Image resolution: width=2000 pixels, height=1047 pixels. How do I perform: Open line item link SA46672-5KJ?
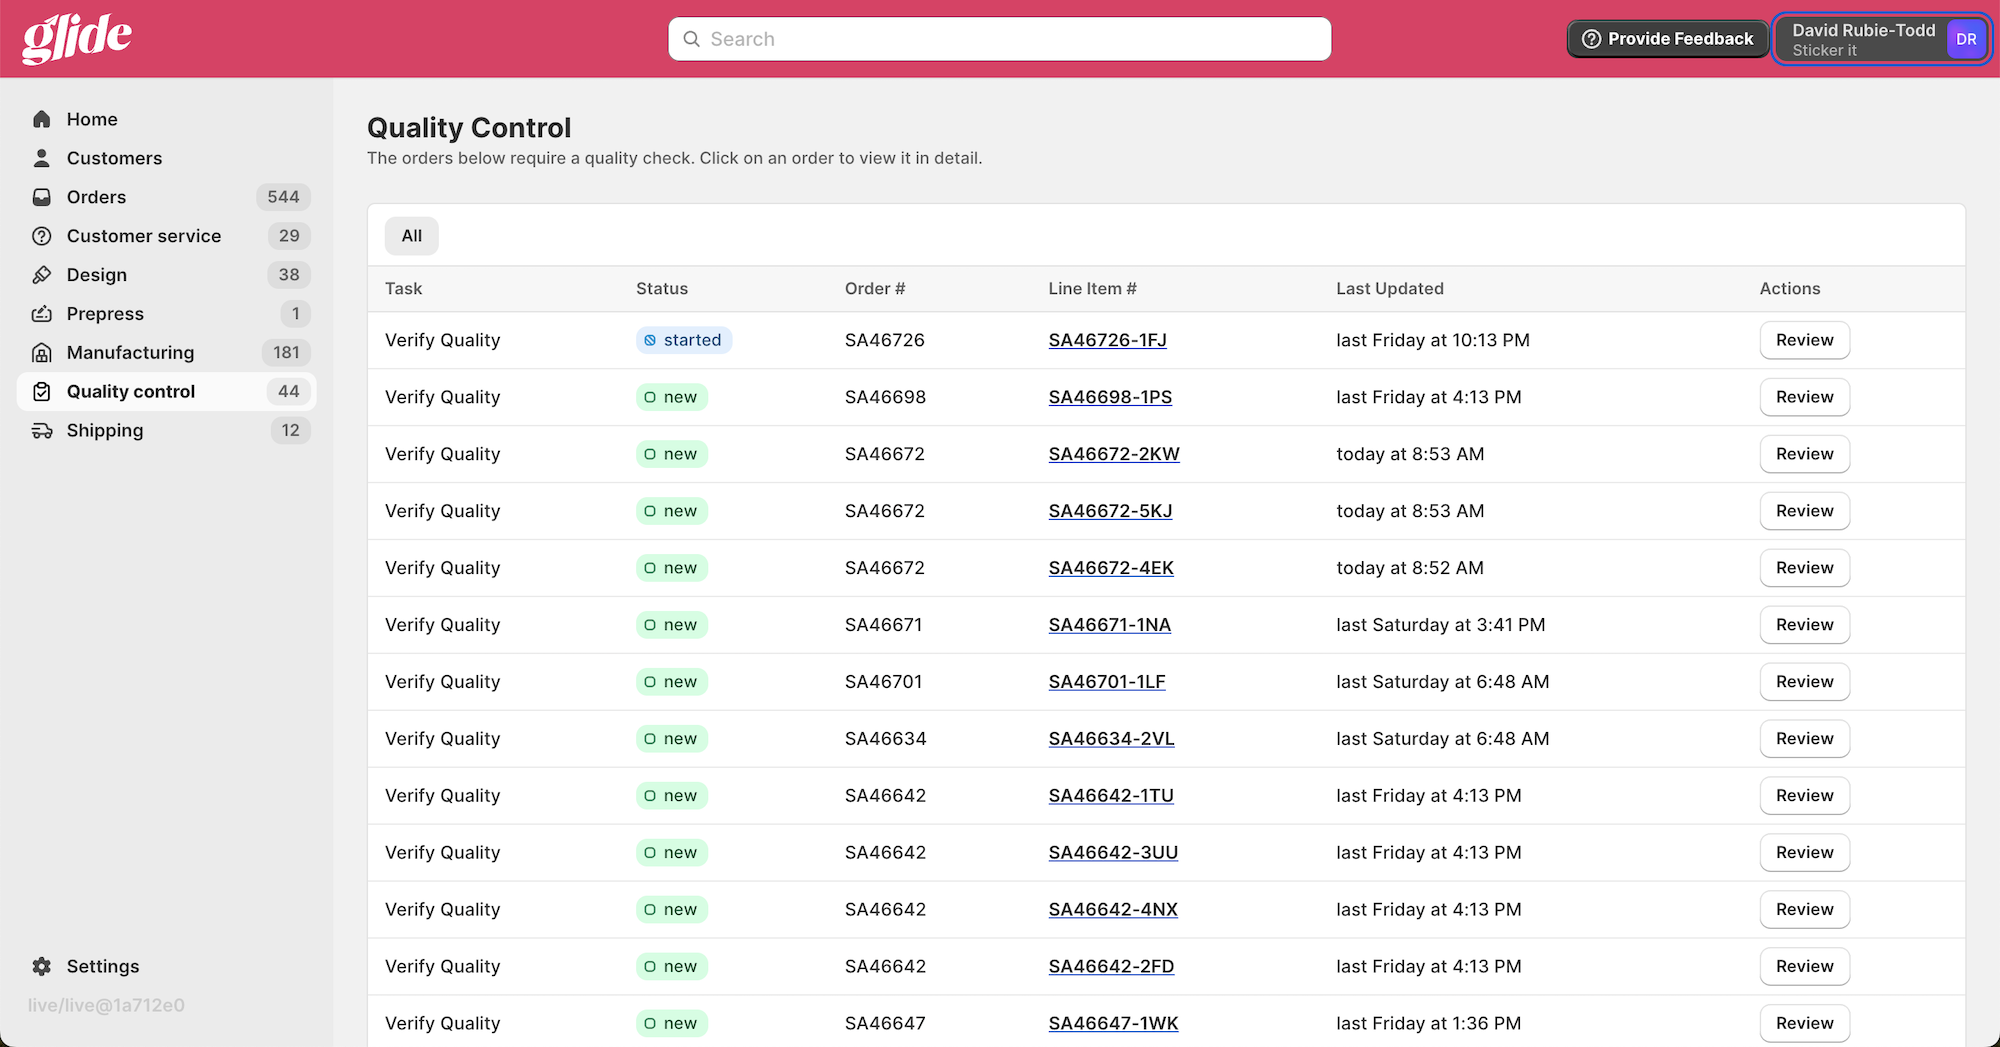pyautogui.click(x=1110, y=511)
